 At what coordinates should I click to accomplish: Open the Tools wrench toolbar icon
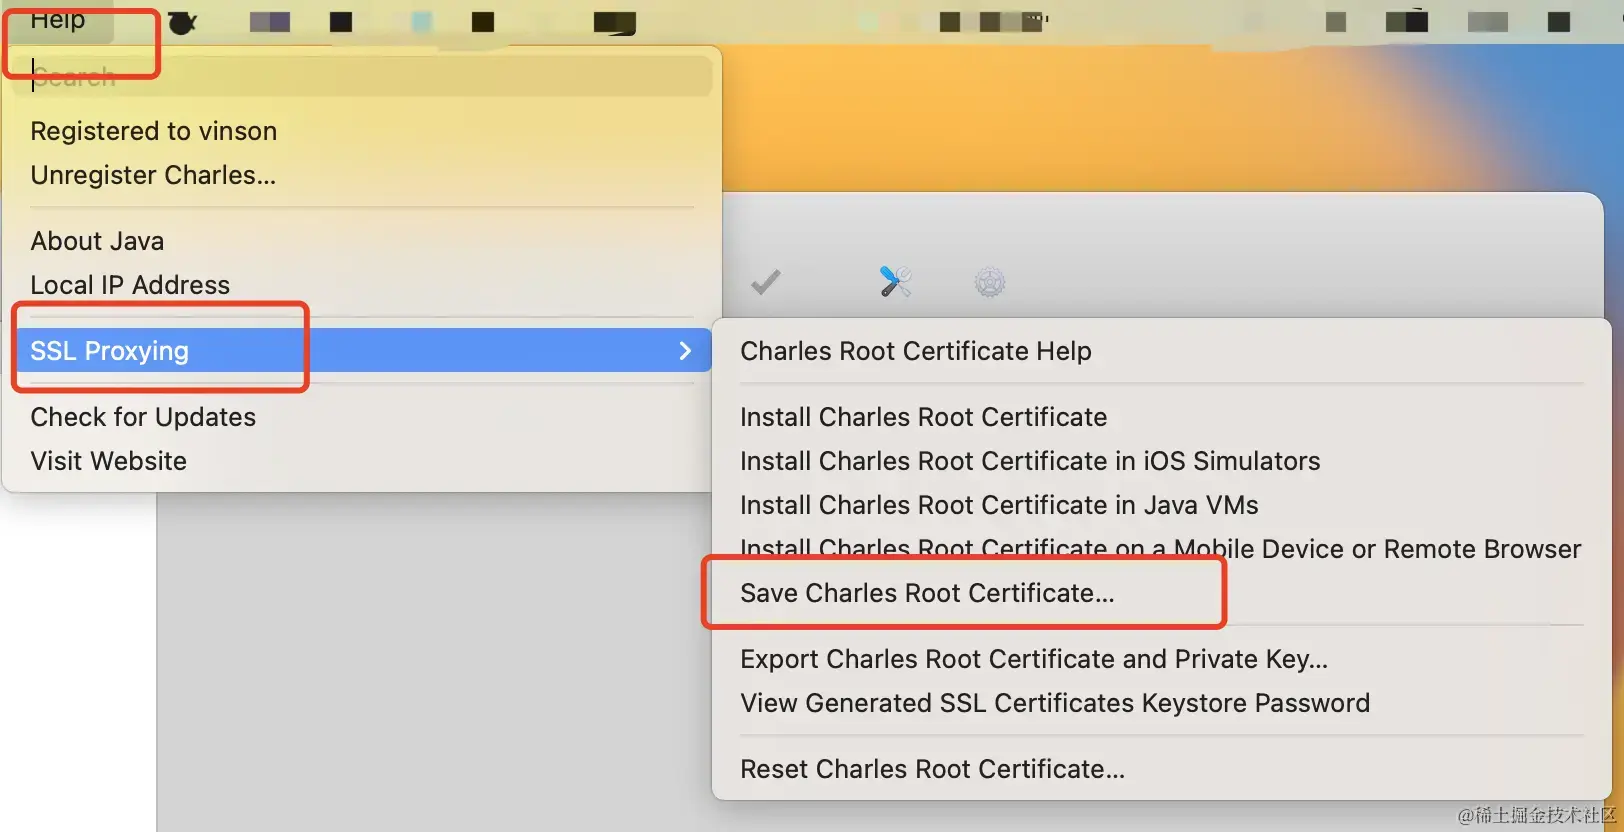click(895, 282)
